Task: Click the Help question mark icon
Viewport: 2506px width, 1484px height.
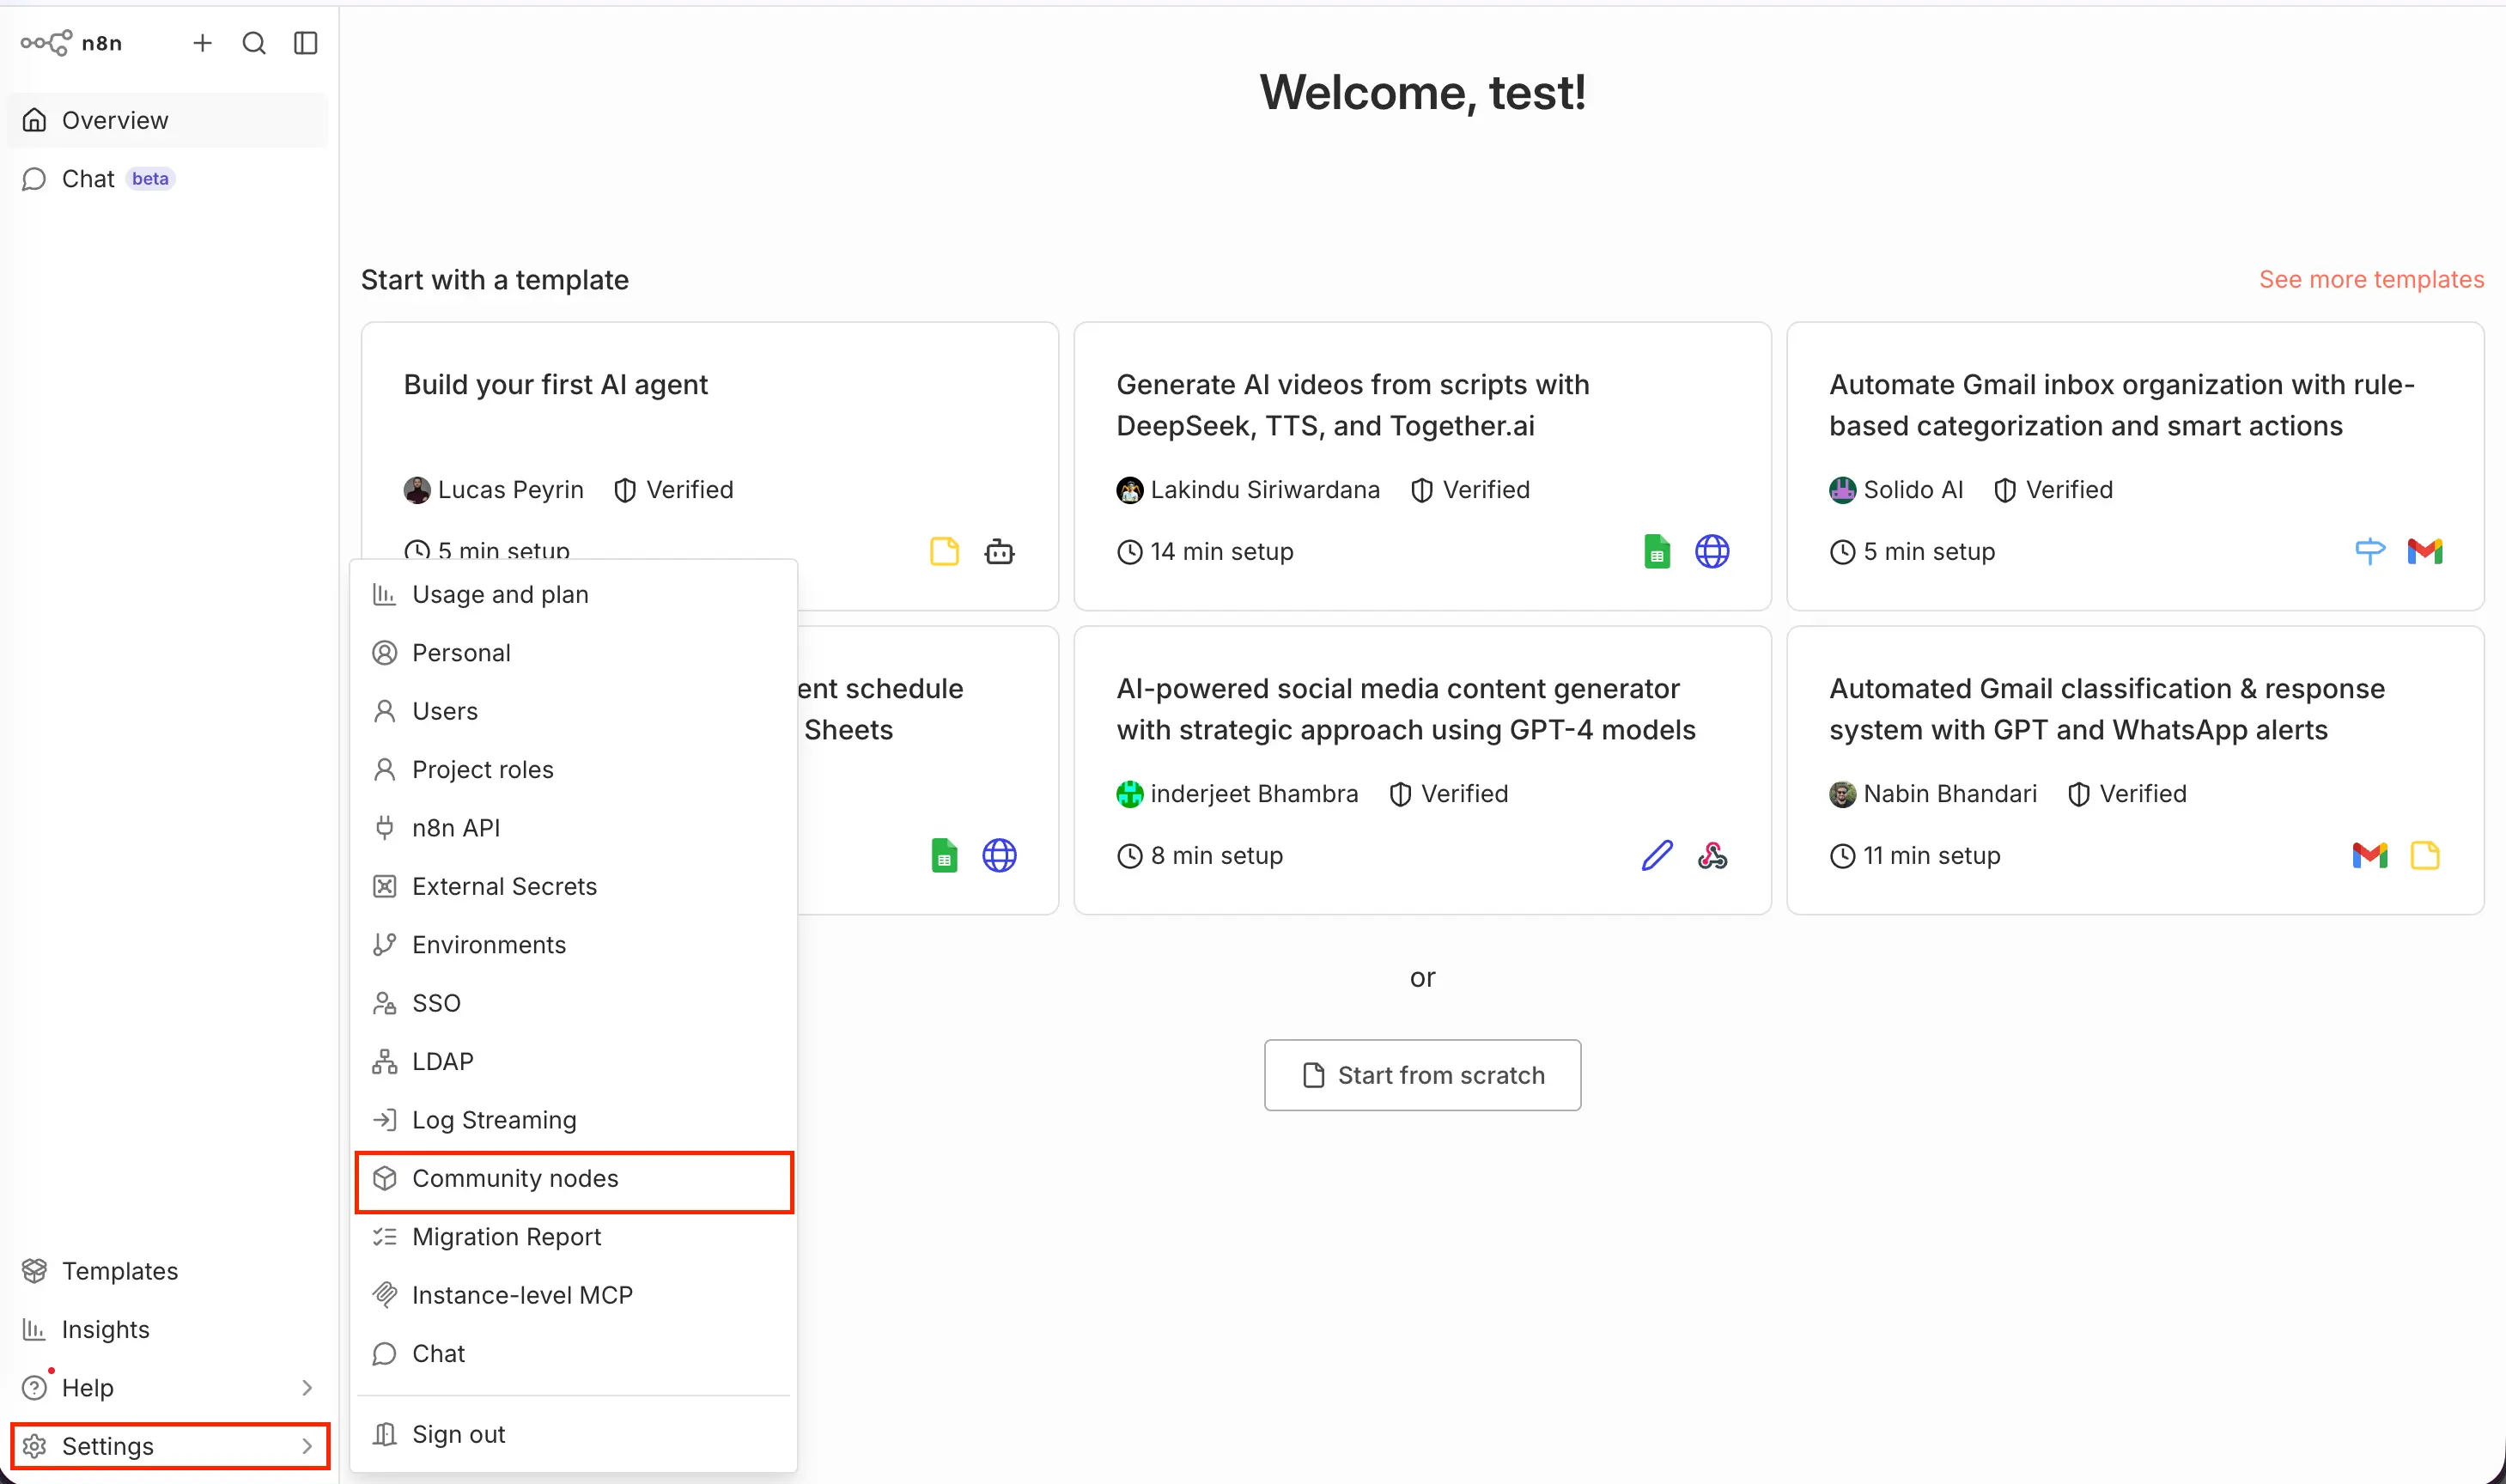Action: [x=35, y=1388]
